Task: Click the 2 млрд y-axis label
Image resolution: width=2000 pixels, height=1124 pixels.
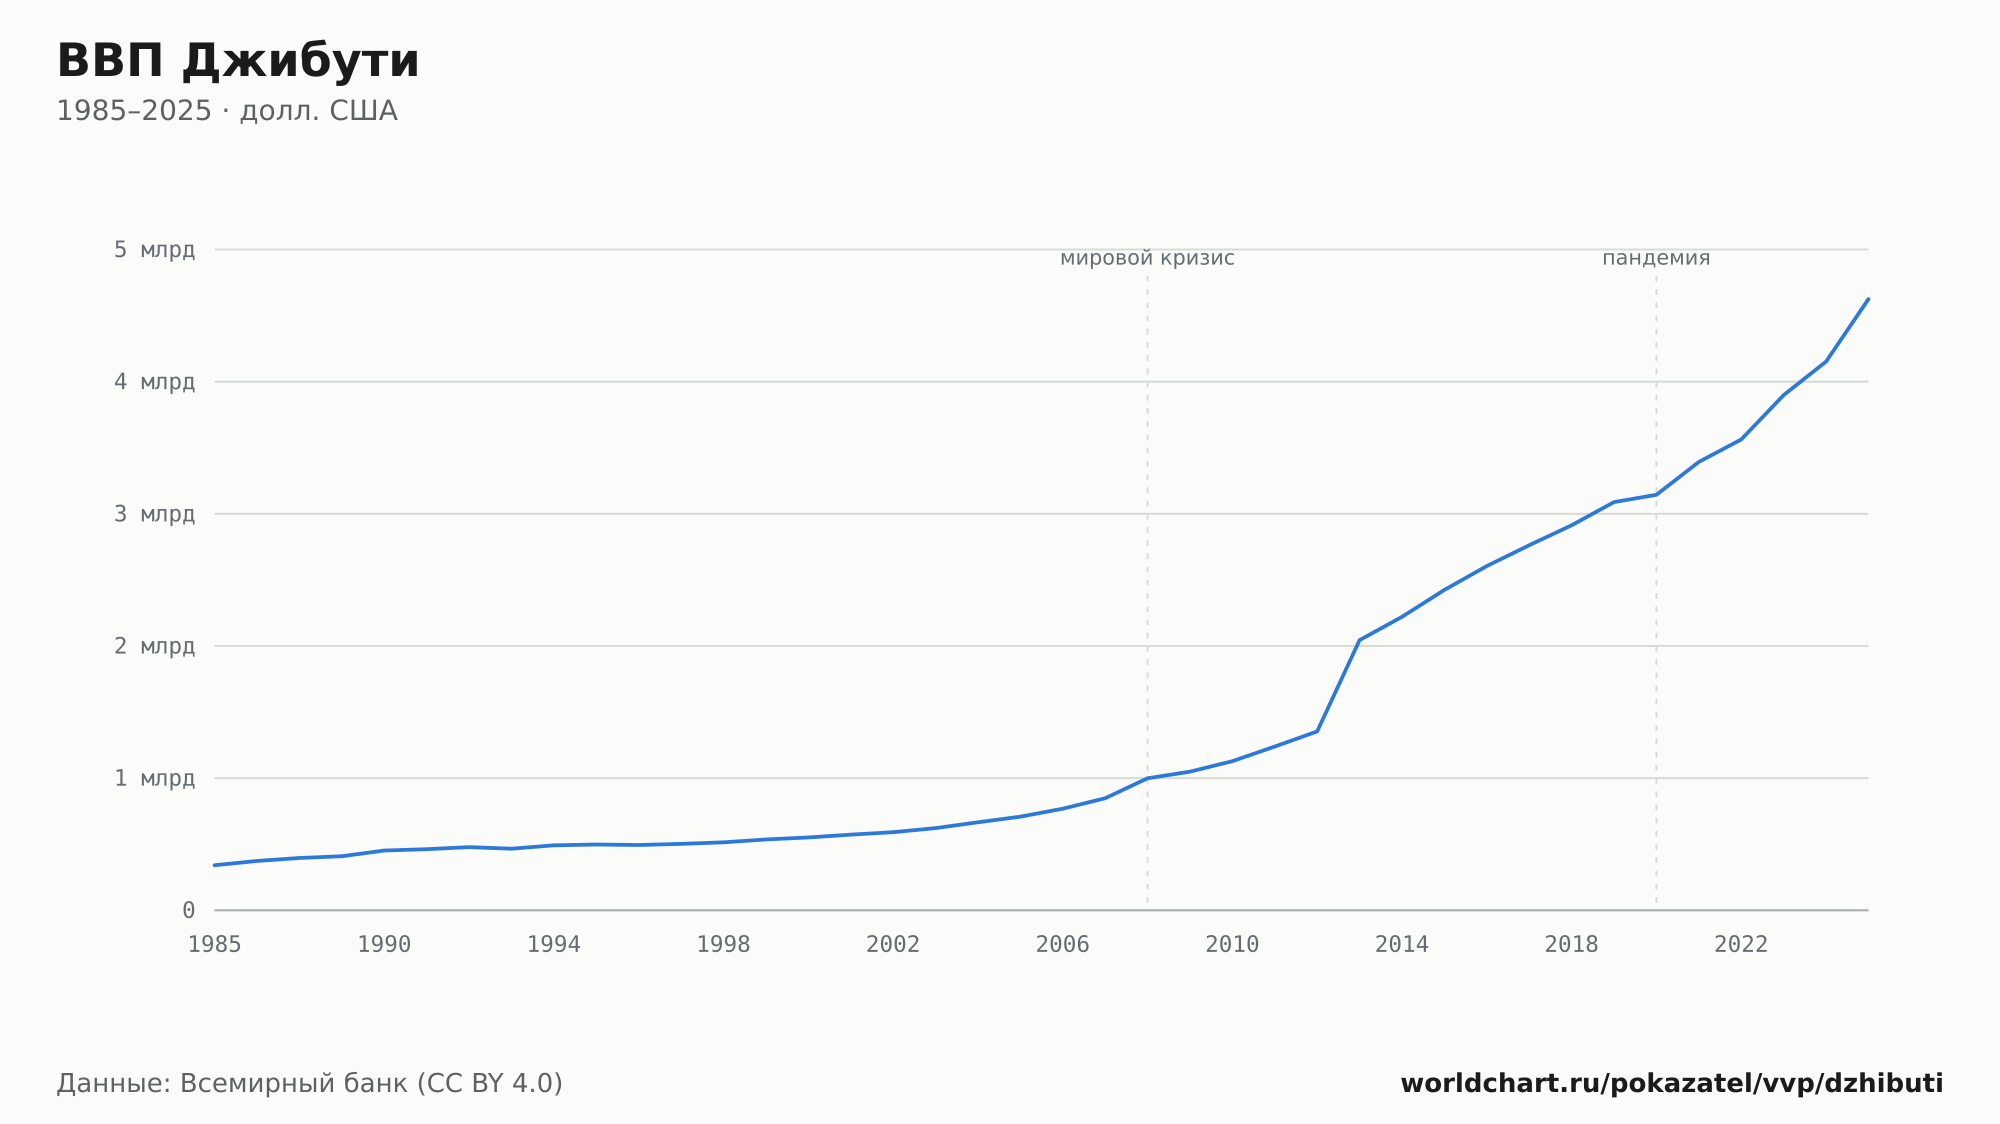Action: pyautogui.click(x=154, y=646)
